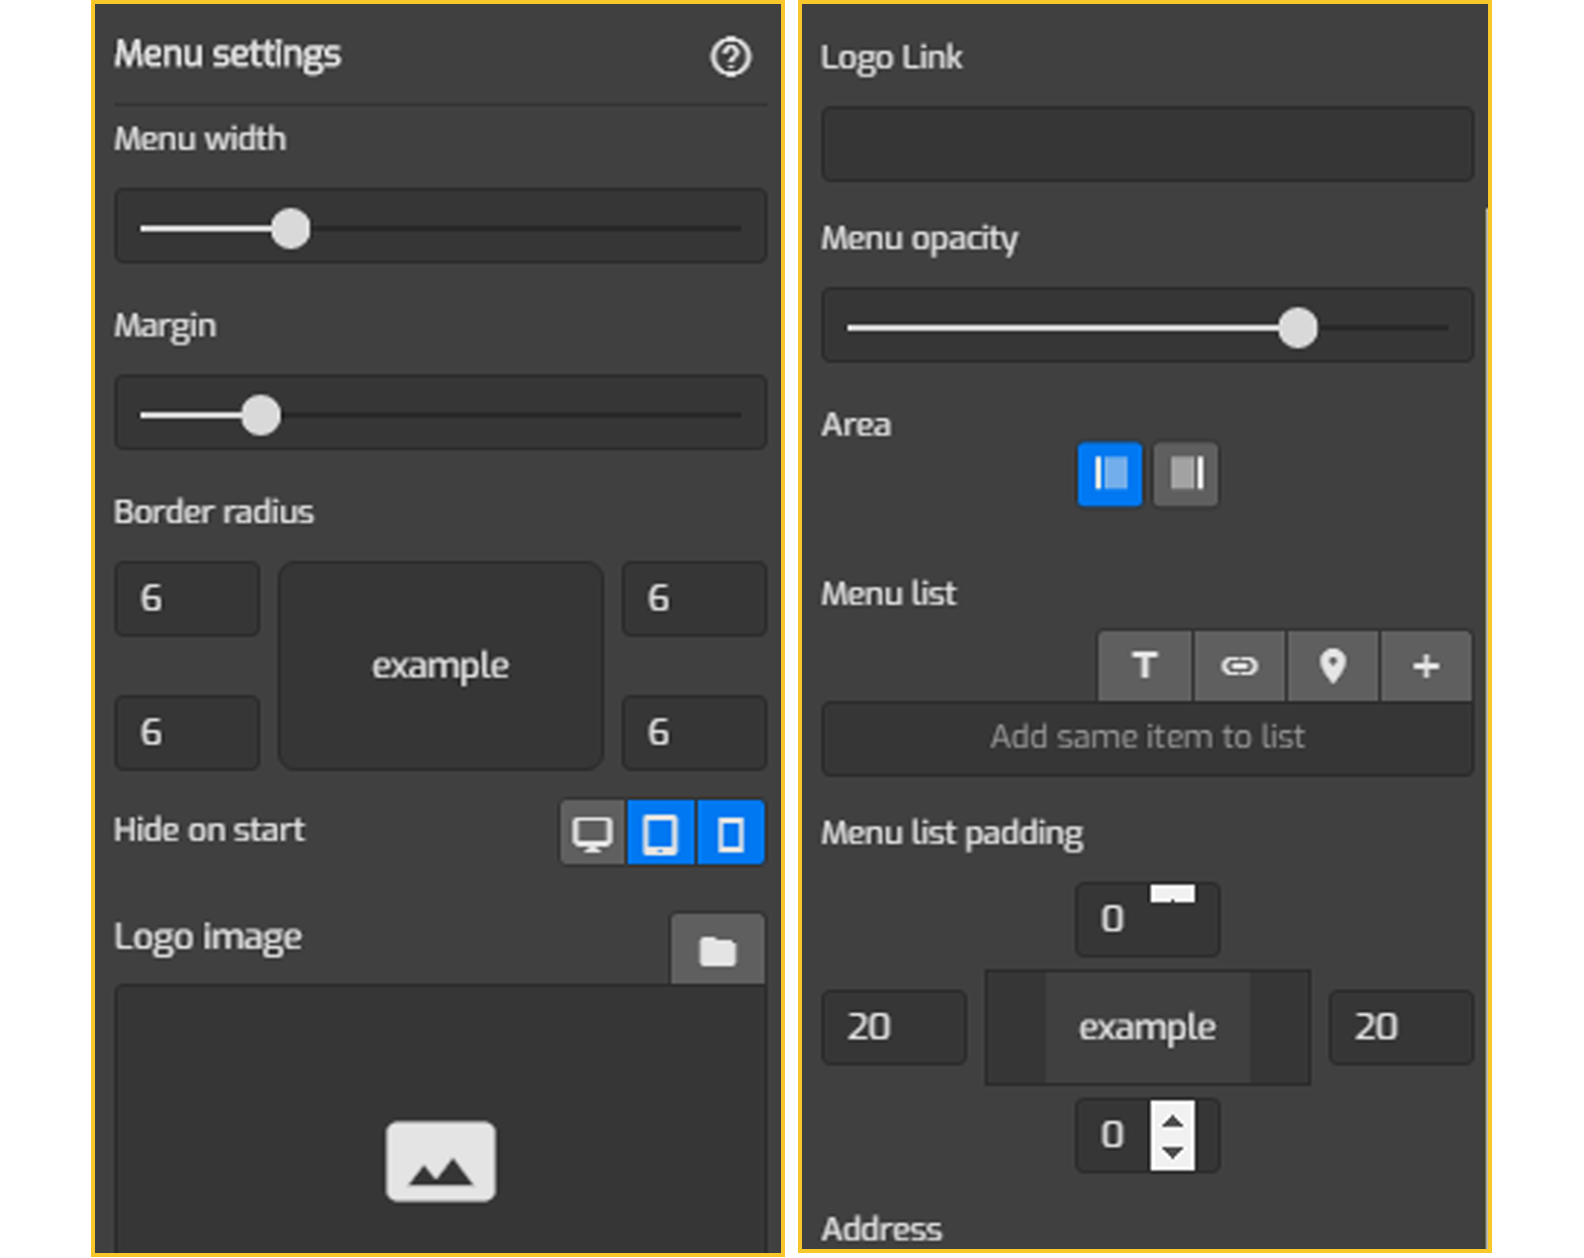Click the 'Logo Link' label
Screen dimensions: 1584x1258
[891, 58]
